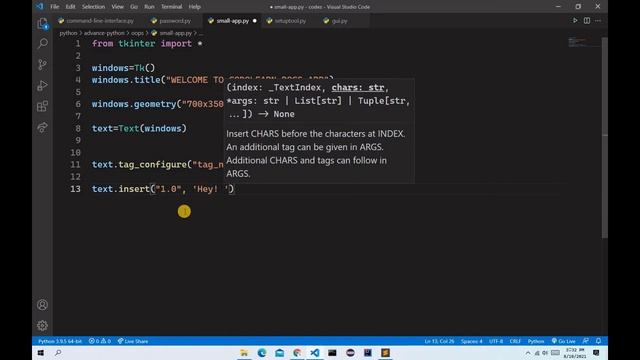Change CRLF end of line sequence

coord(515,341)
